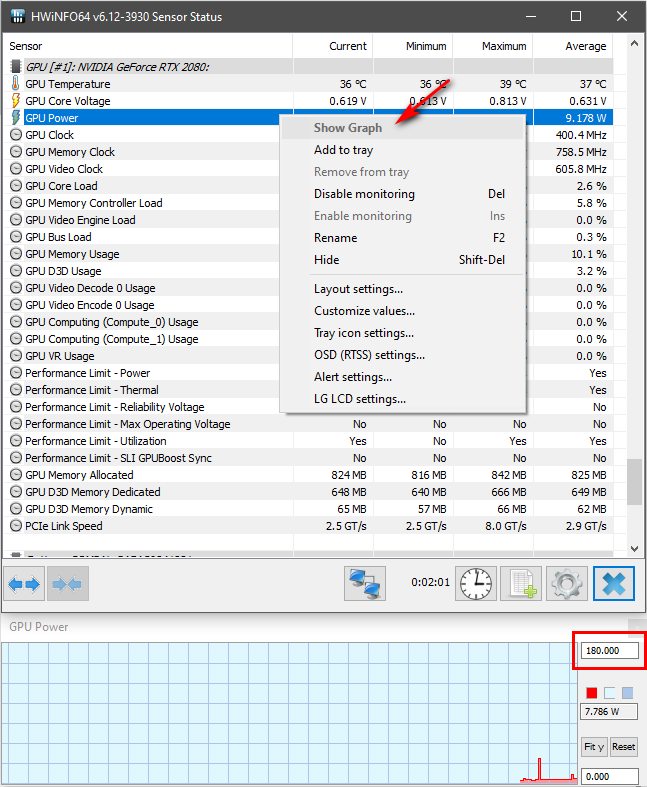Select the Performance Limit - SLI GPUBoost Sync row
647x787 pixels.
(x=308, y=458)
